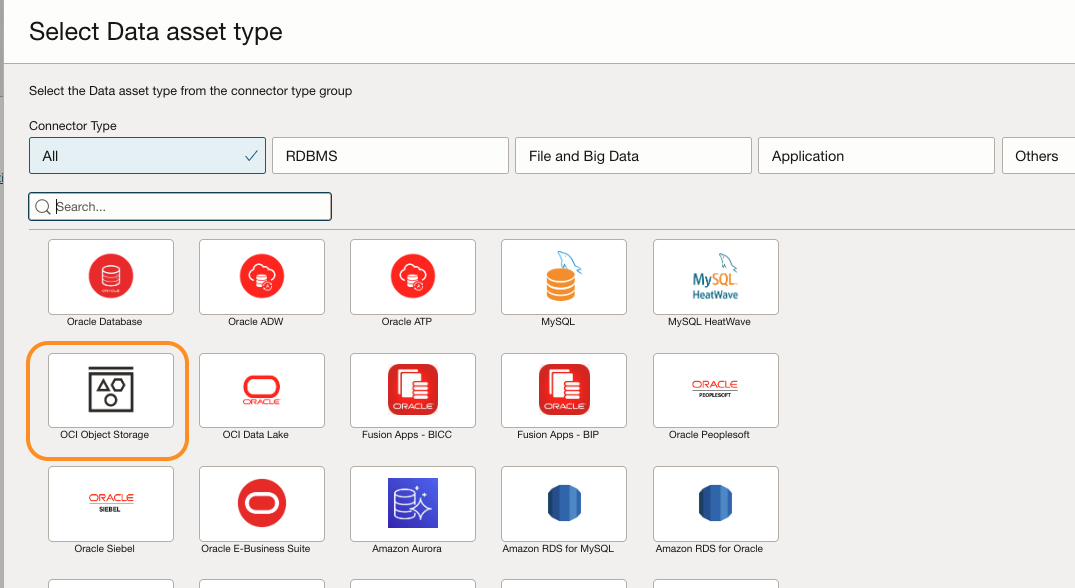Focus the Search data asset field
This screenshot has width=1075, height=588.
point(180,206)
